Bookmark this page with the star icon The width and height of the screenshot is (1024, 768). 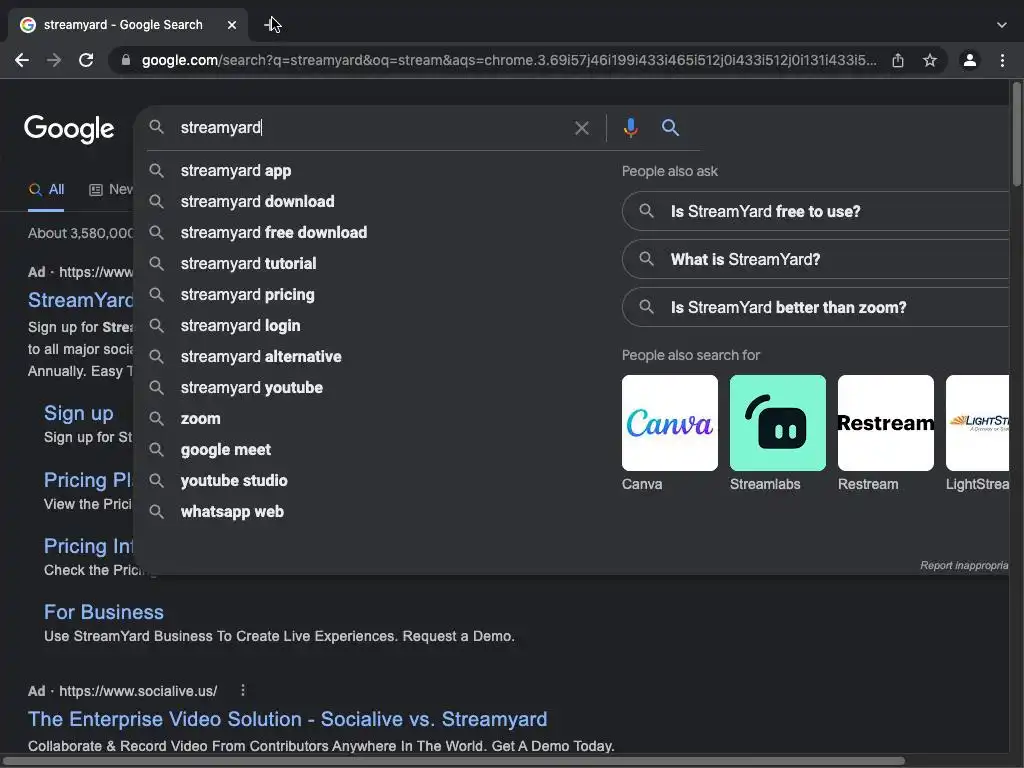click(930, 60)
